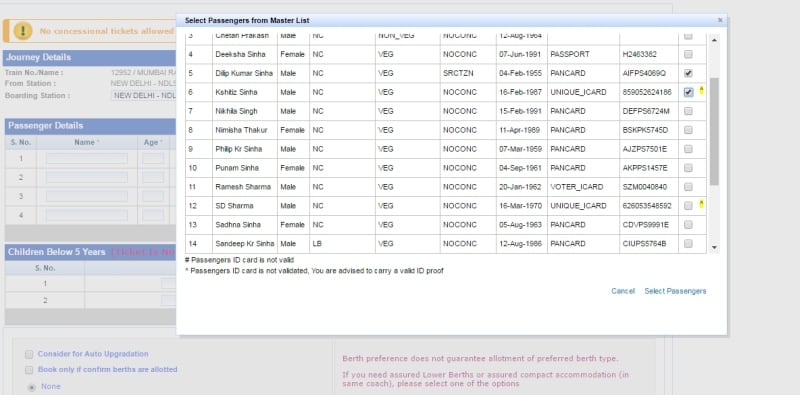Click the LB berth cell for Sandeep Kr Sinha
The height and width of the screenshot is (395, 800).
(x=317, y=243)
